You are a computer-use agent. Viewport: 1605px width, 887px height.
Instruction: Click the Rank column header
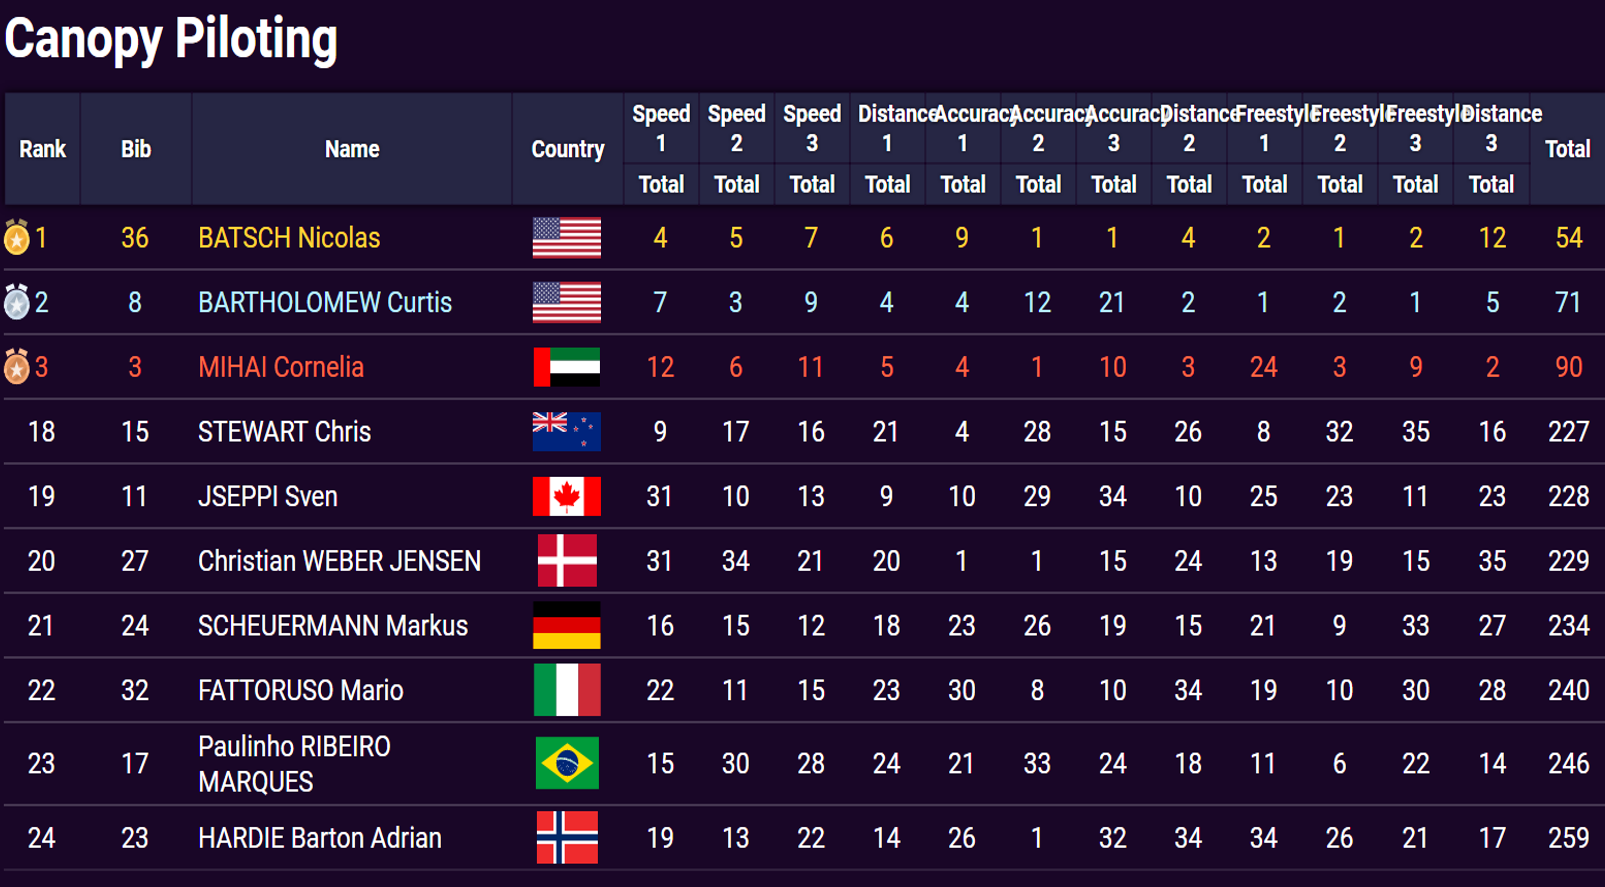42,149
